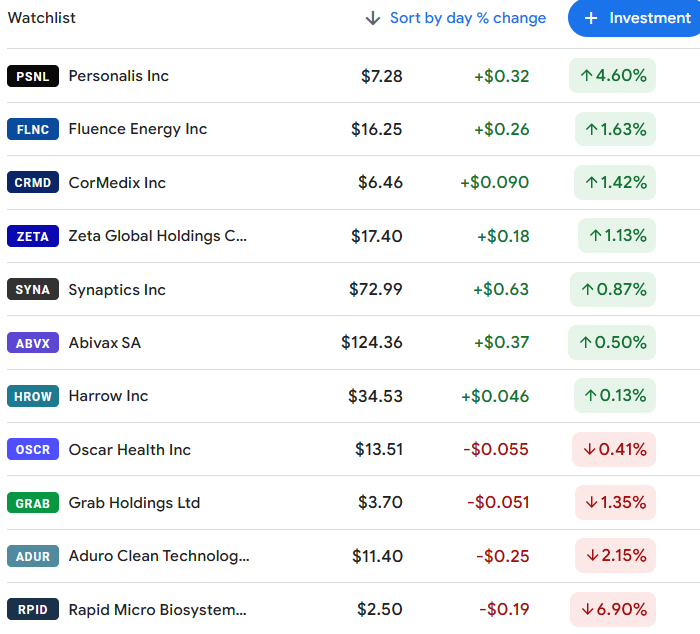700x634 pixels.
Task: Open Harrow Inc stock
Action: coord(108,396)
